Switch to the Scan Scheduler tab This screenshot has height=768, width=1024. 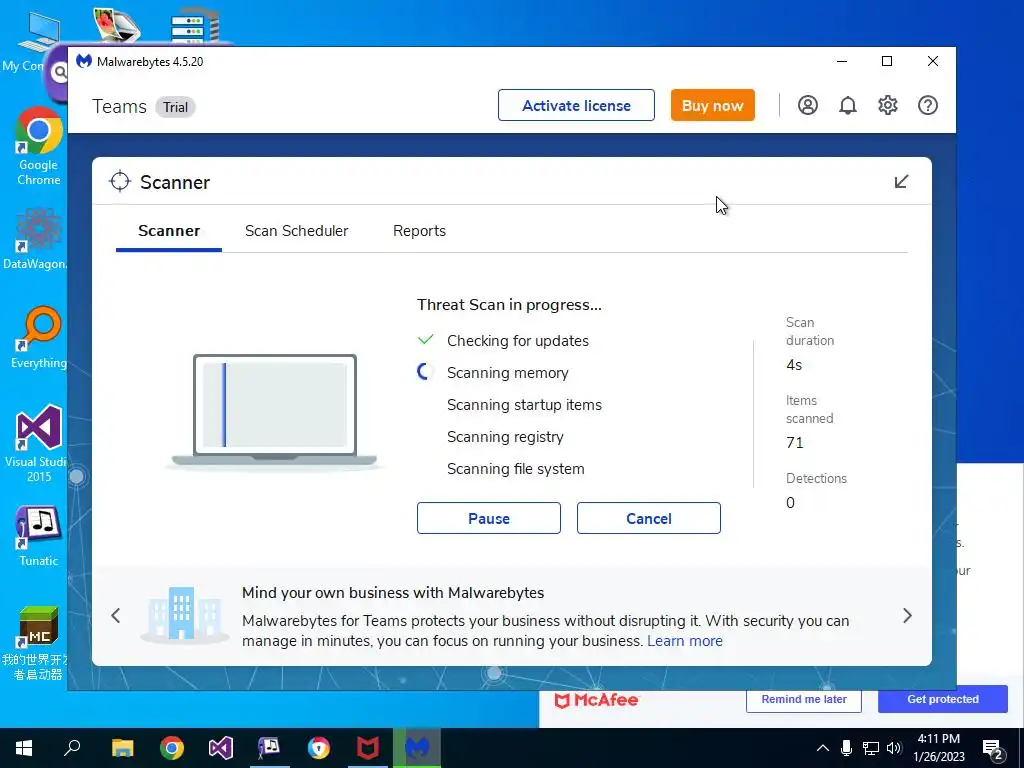296,231
